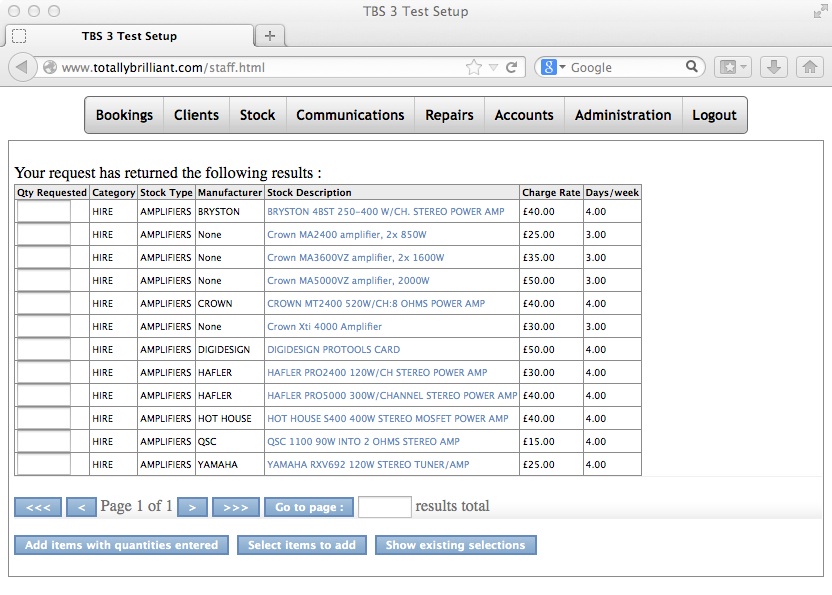The image size is (832, 595).
Task: Click Logout in the navigation bar
Action: pos(714,115)
